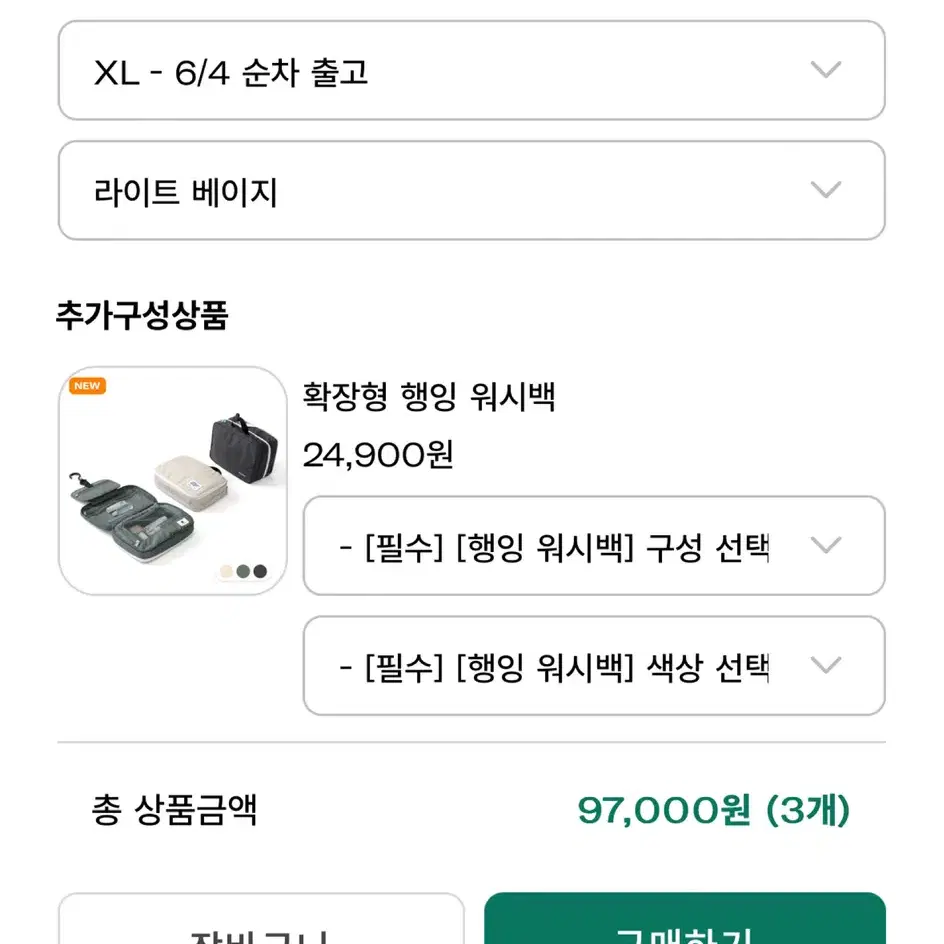The width and height of the screenshot is (944, 944).
Task: Click the orange NEW badge on the product image
Action: click(x=88, y=386)
